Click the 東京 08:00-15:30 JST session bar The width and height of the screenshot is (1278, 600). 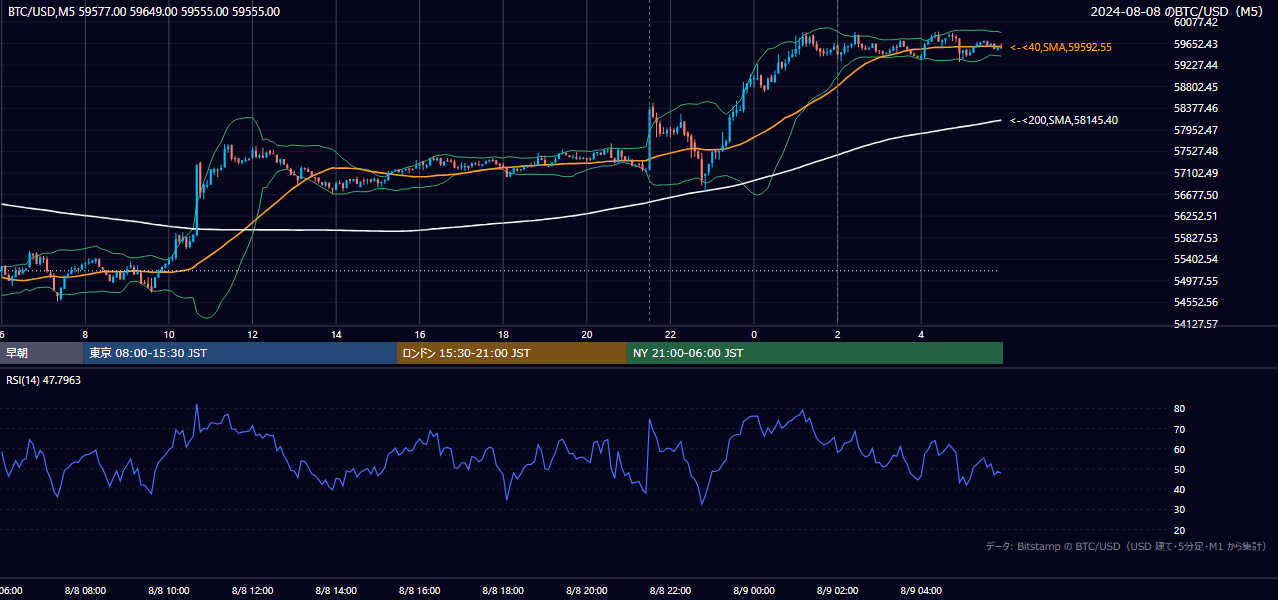(x=240, y=353)
